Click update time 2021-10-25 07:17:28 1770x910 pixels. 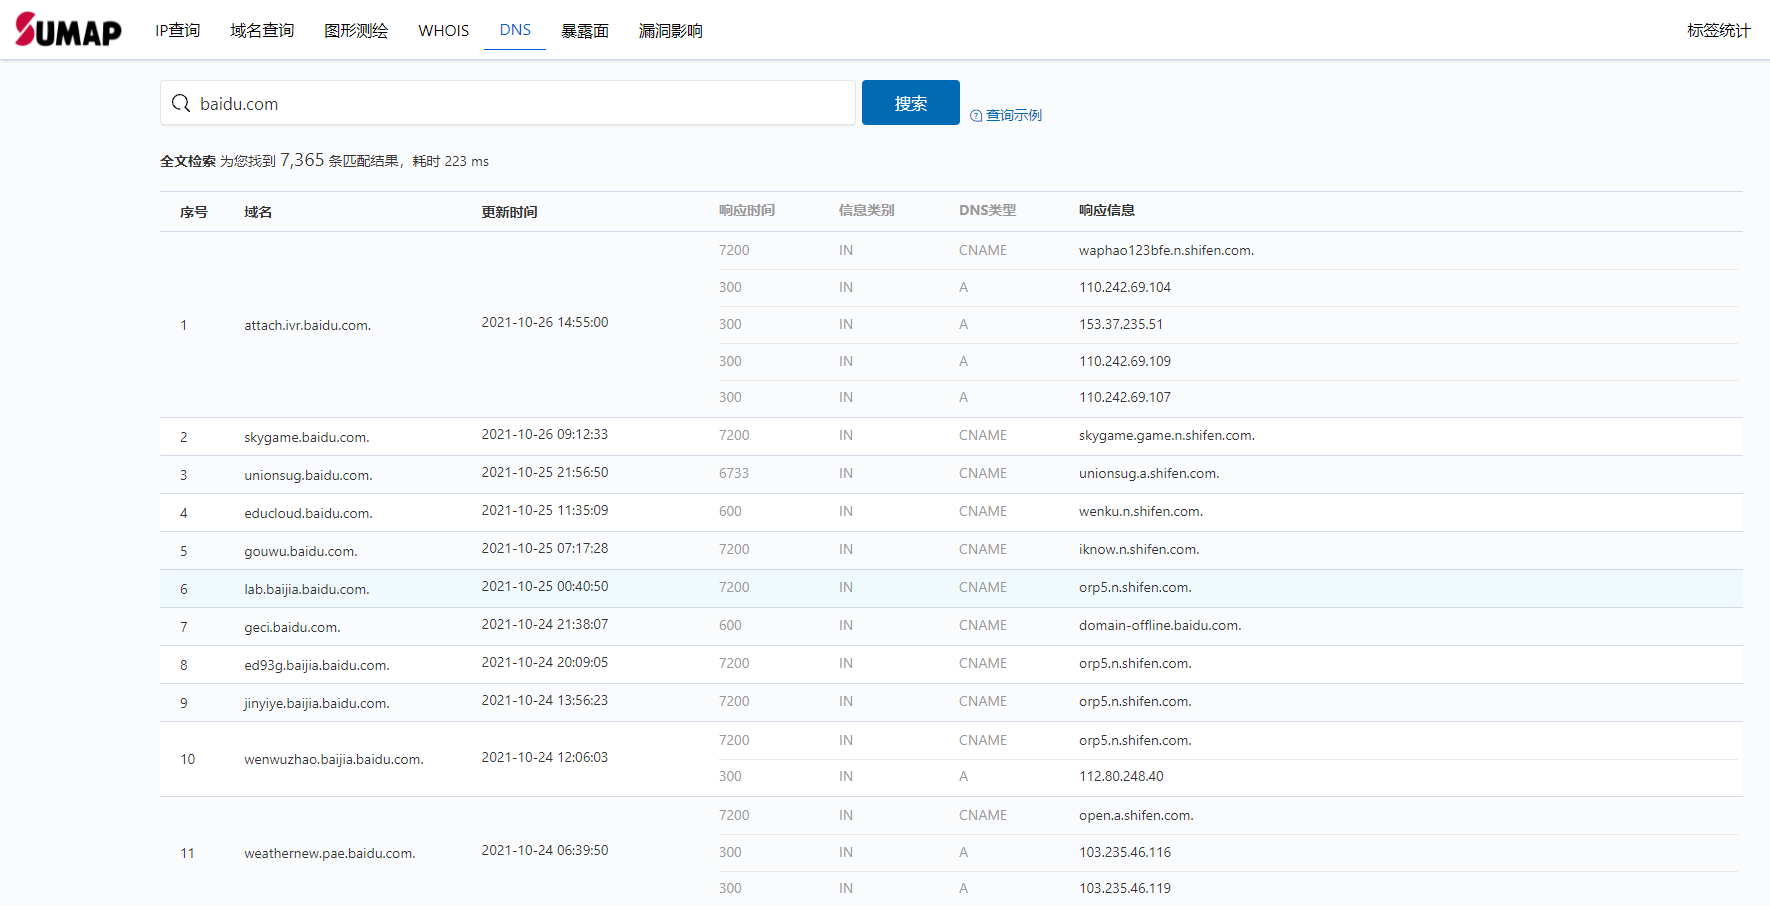[x=545, y=549]
